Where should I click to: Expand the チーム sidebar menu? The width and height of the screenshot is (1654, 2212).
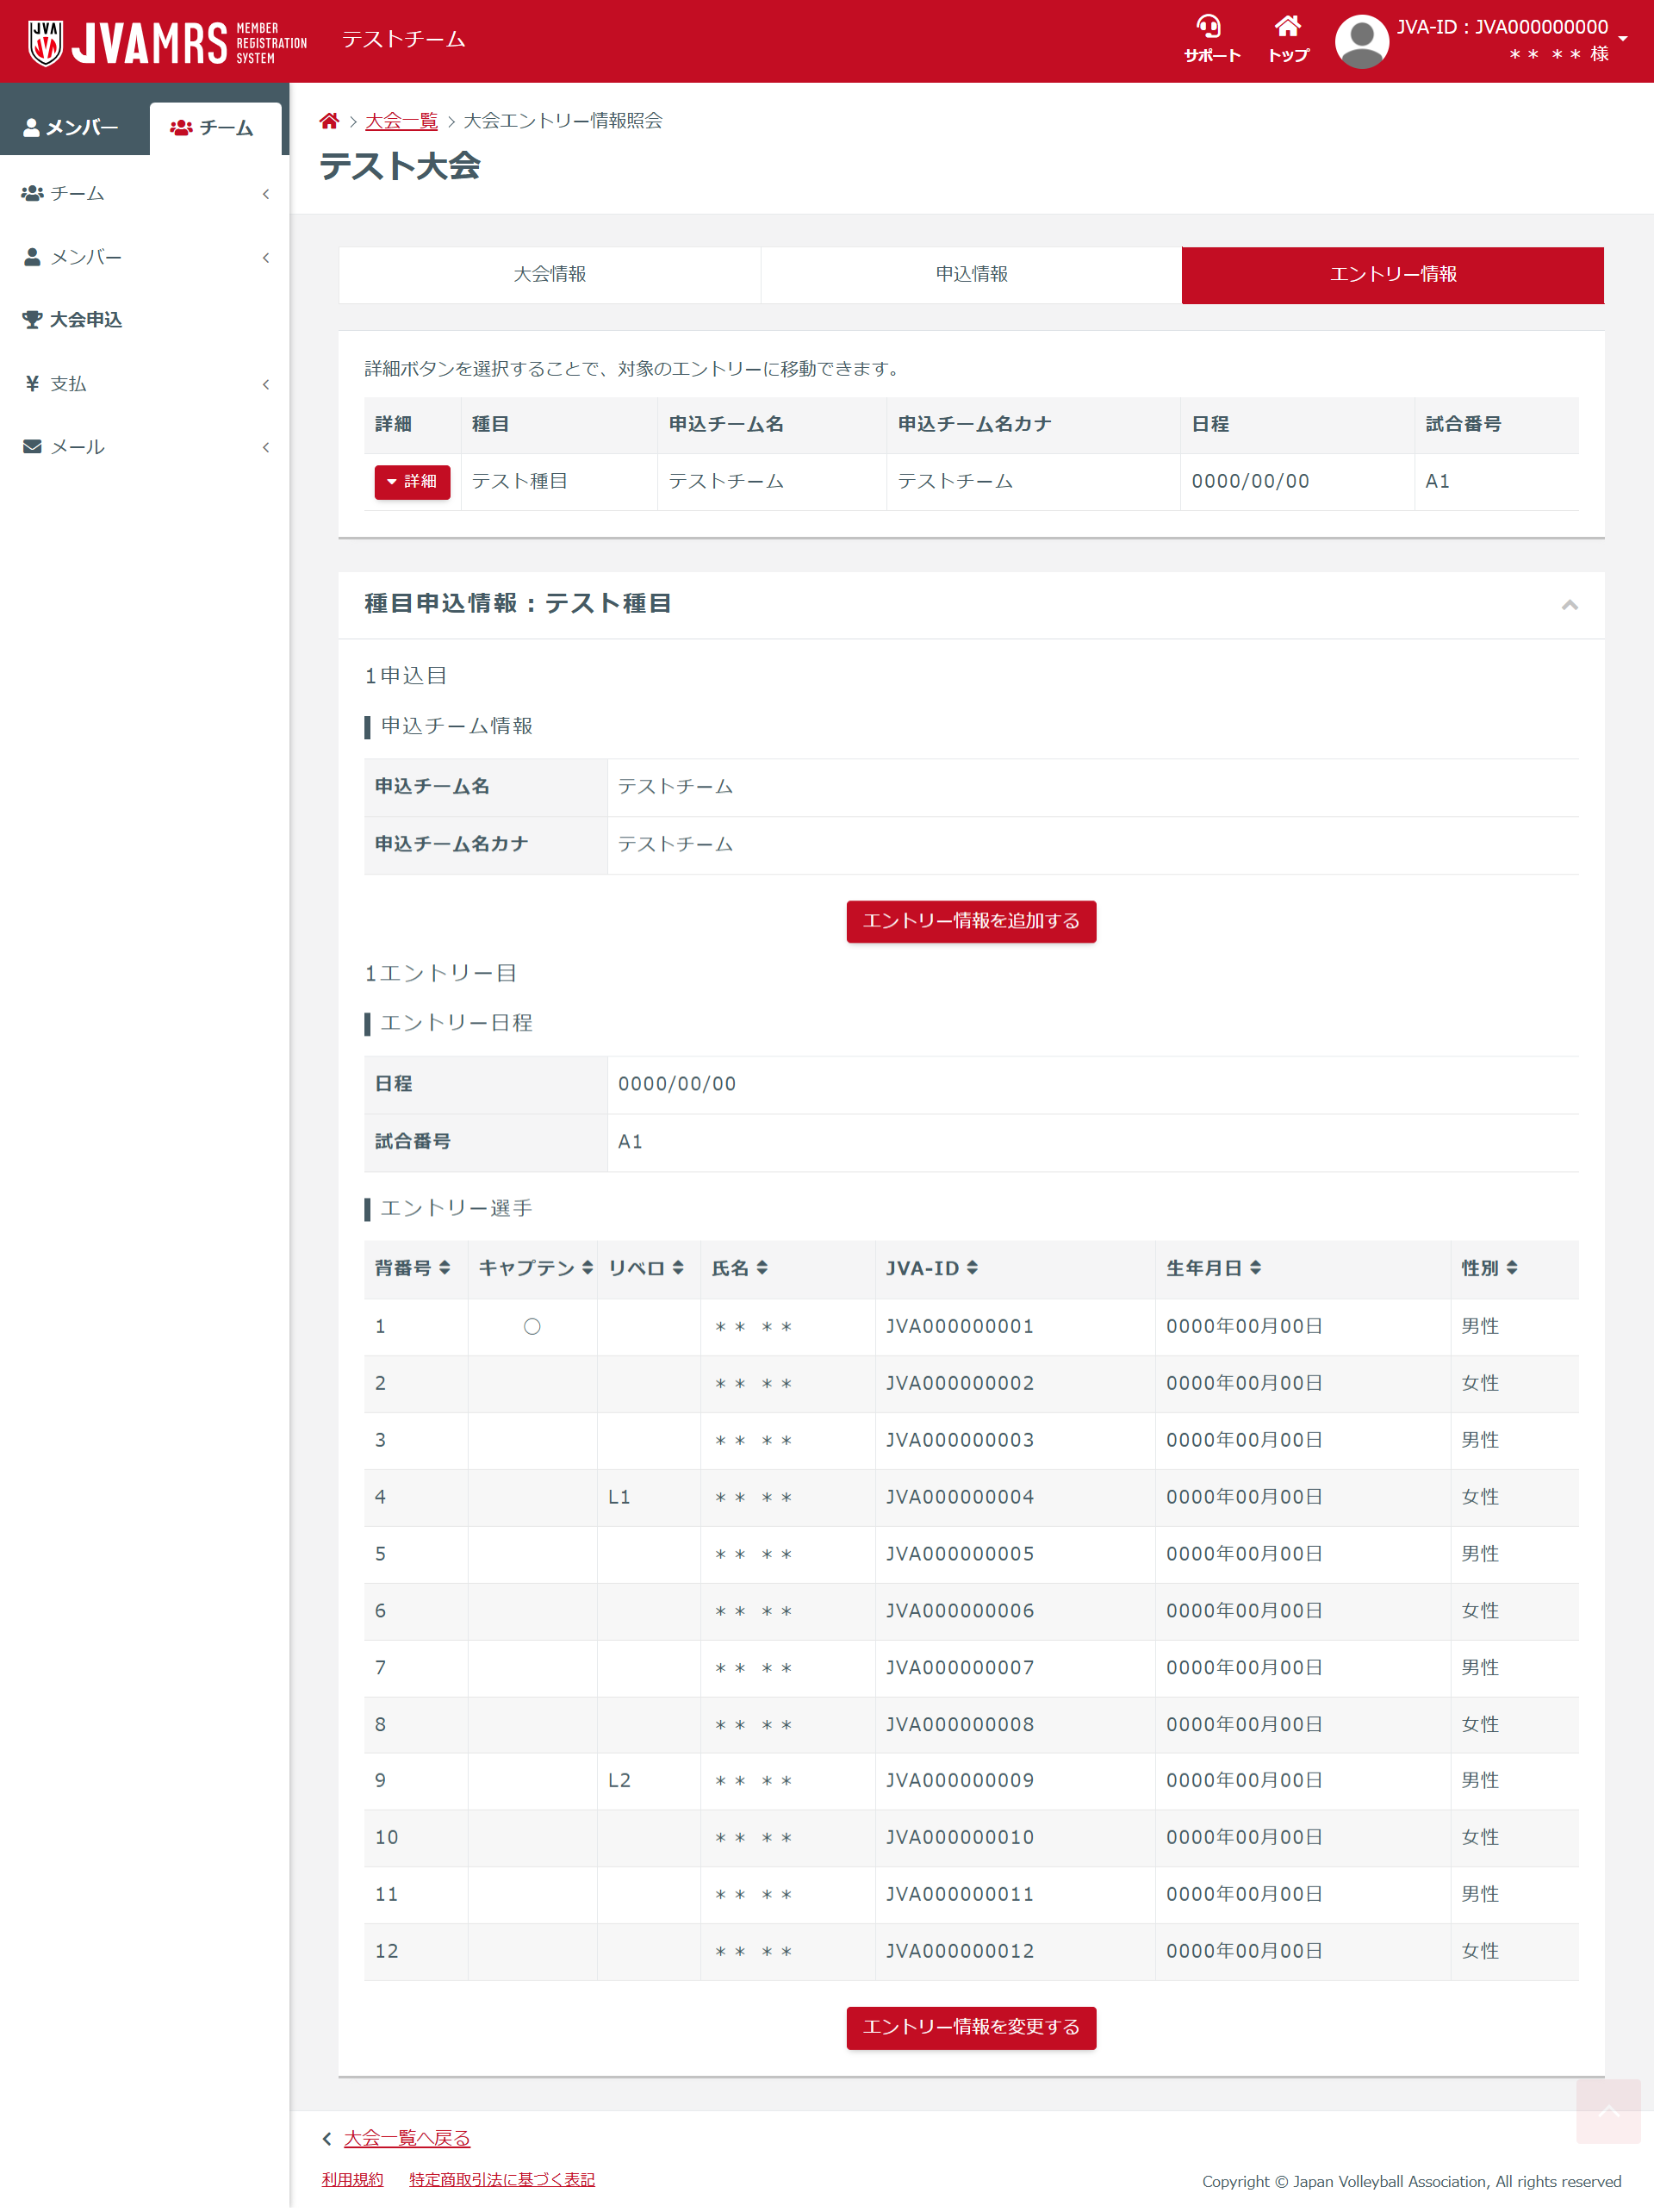(144, 193)
